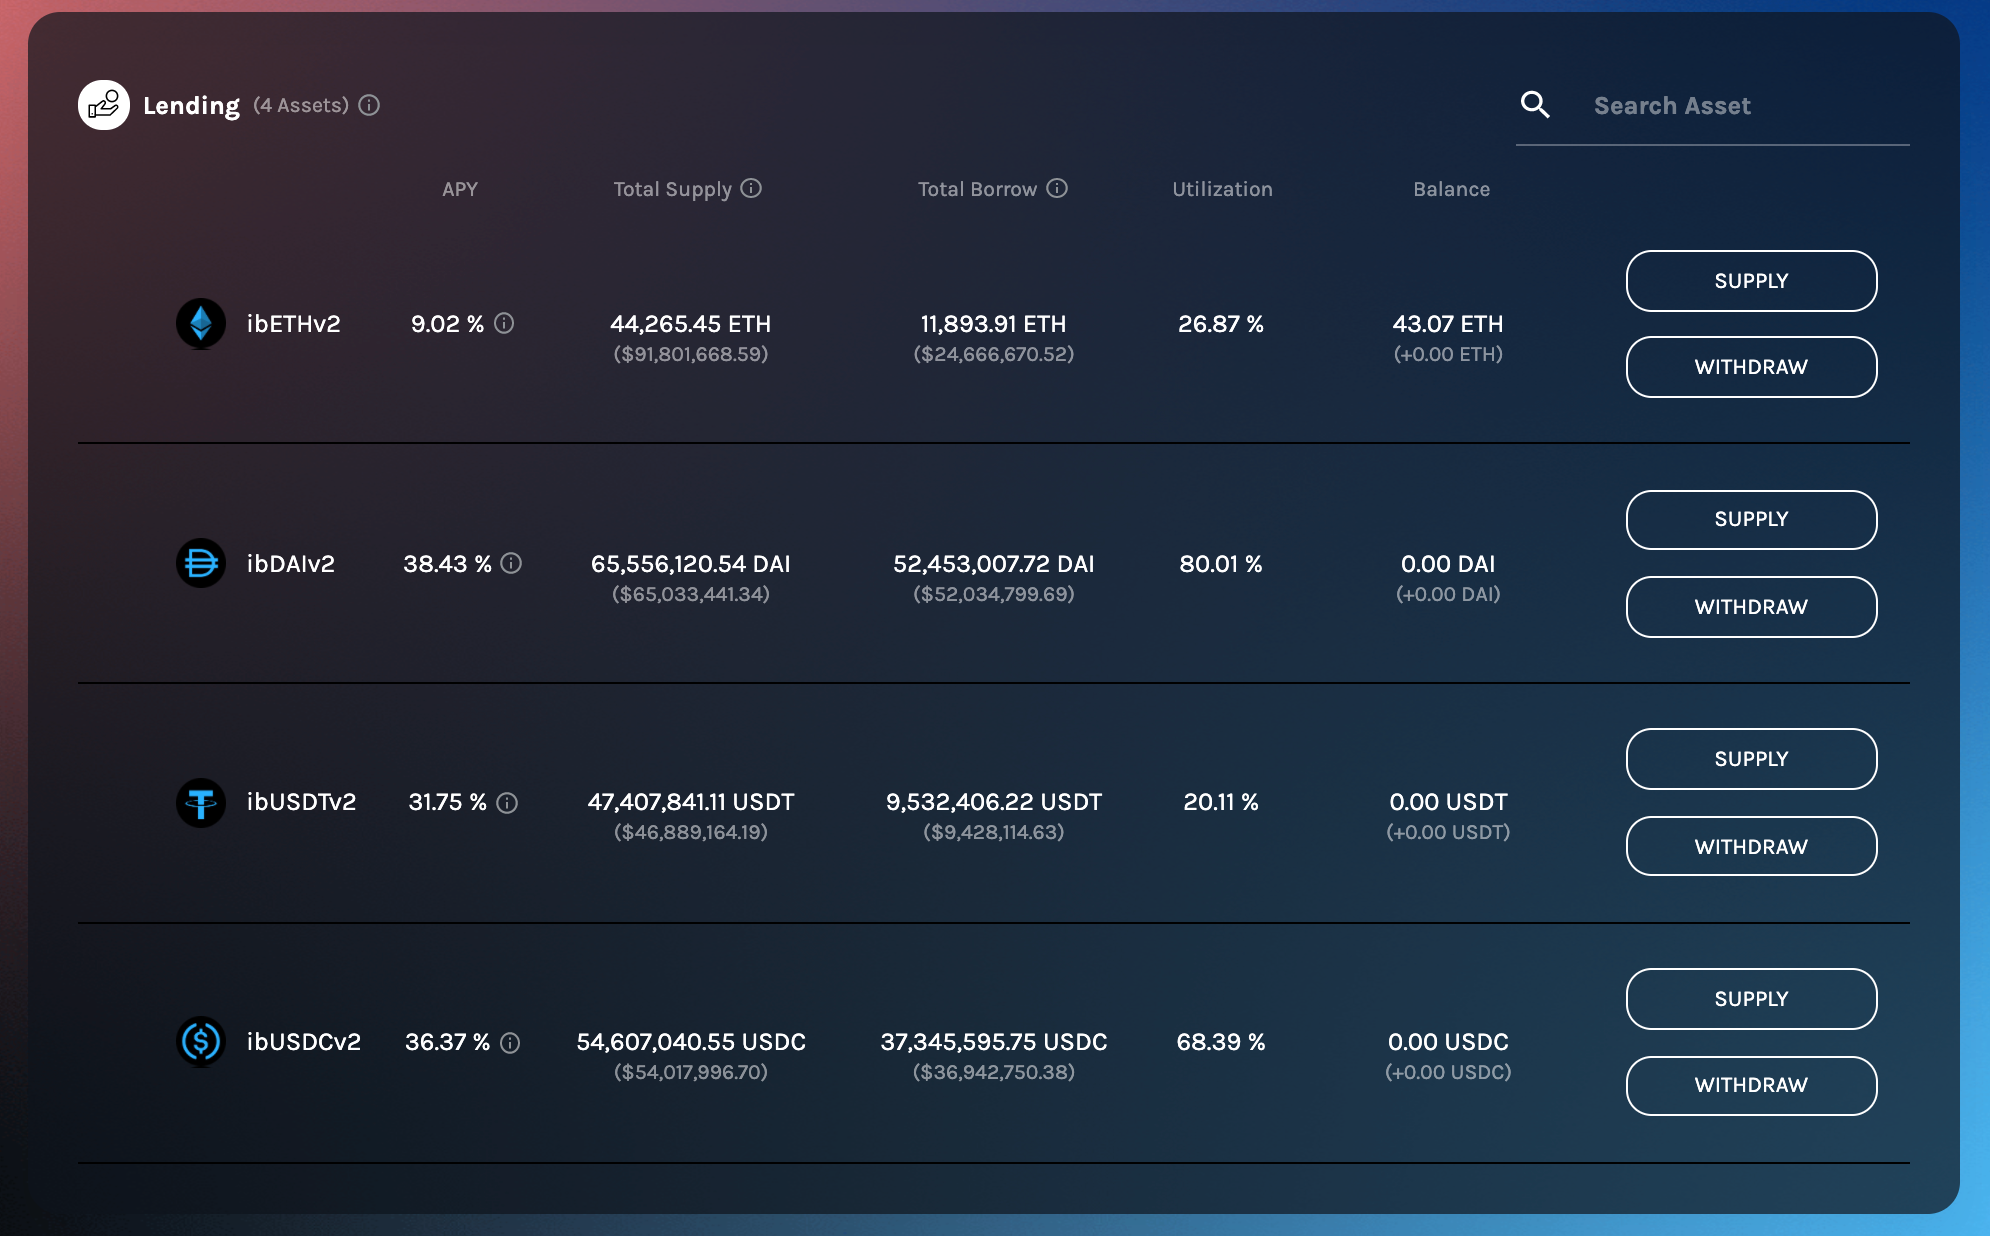
Task: Supply to the ibUSDCv2 pool
Action: [x=1751, y=999]
